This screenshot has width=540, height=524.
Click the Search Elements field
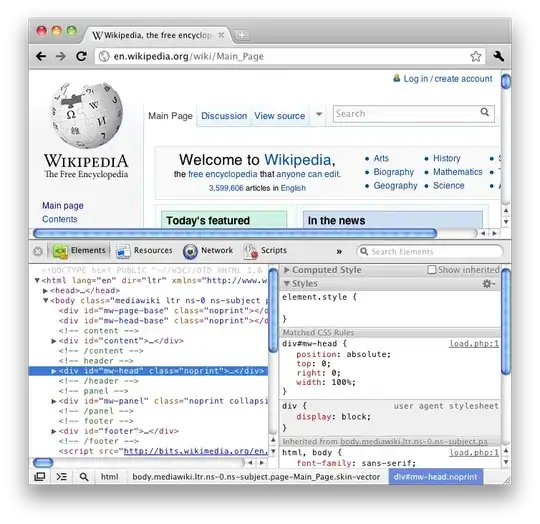(x=430, y=252)
